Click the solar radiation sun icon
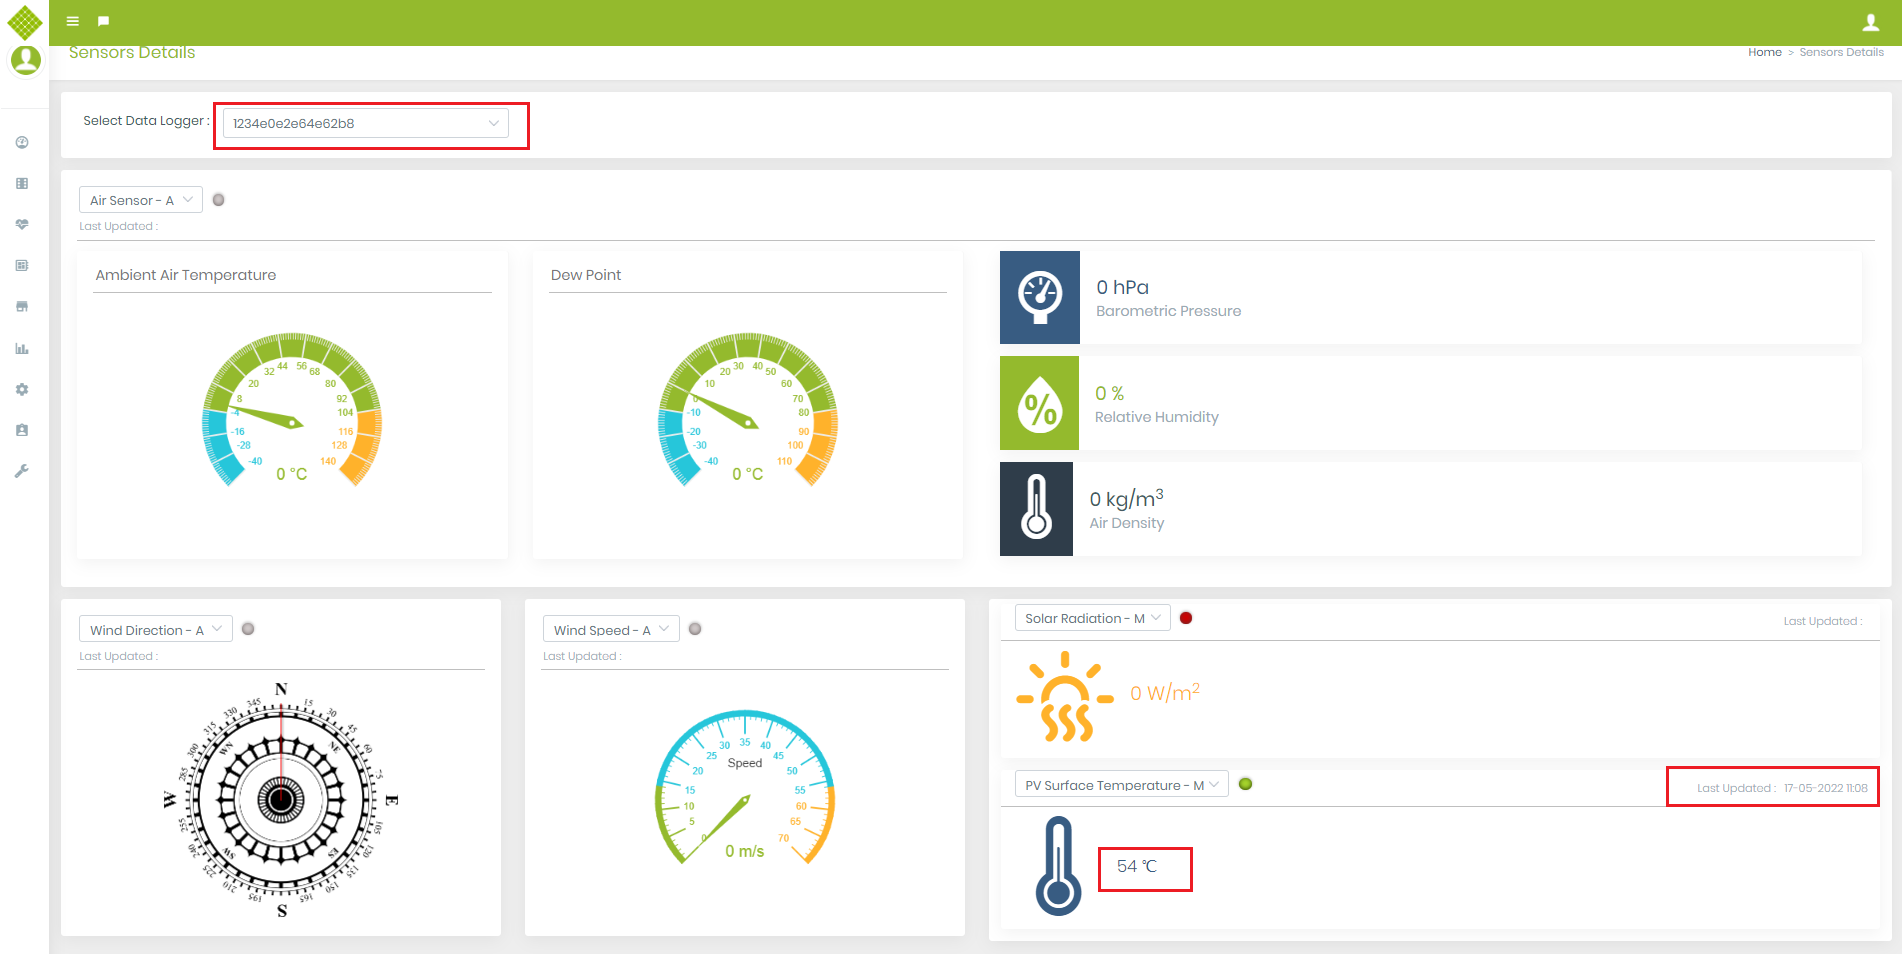 [1066, 697]
